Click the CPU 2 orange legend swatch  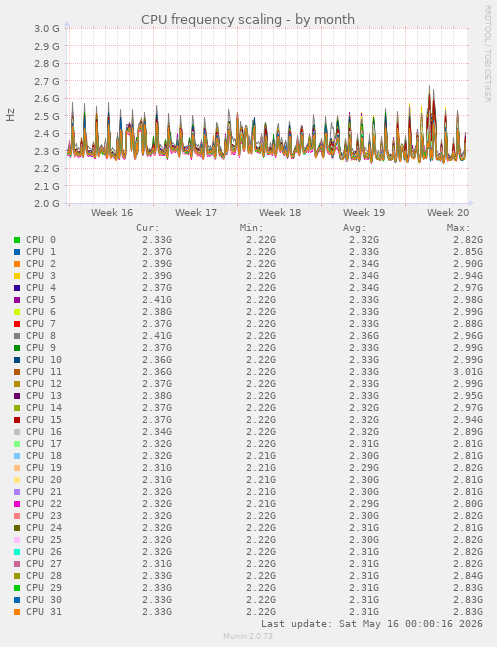[x=17, y=264]
